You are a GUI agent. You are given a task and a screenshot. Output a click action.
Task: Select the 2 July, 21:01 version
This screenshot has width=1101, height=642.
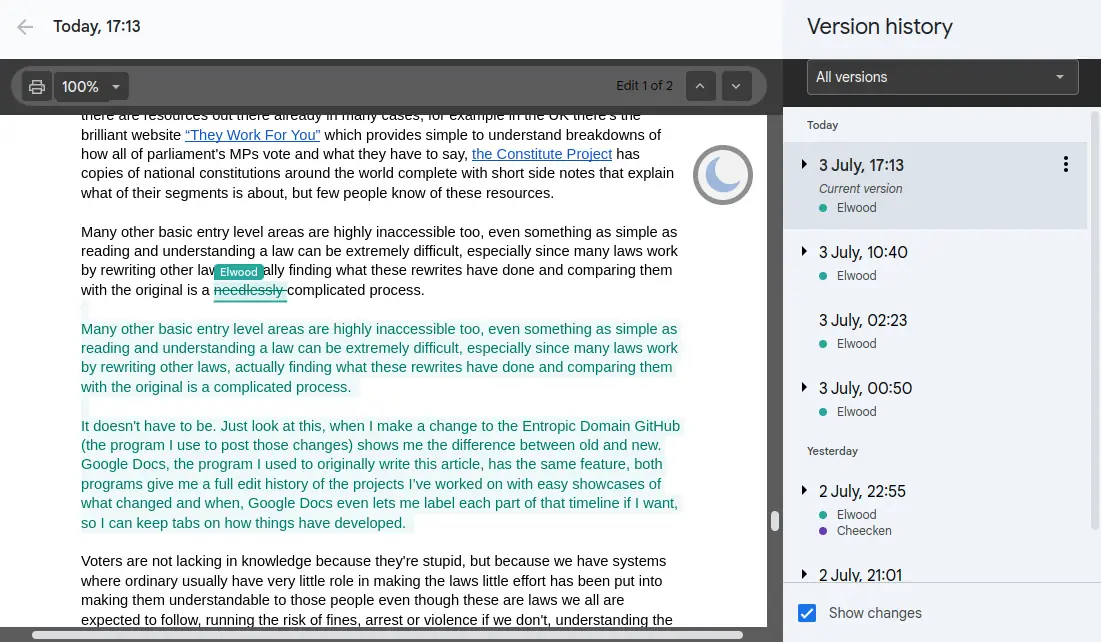pos(860,575)
